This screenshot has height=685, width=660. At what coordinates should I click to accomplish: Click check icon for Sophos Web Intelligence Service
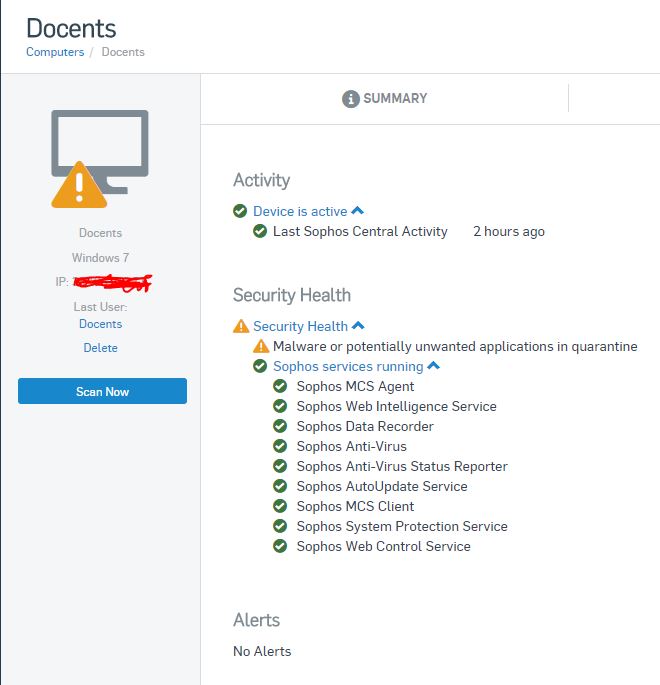(x=280, y=406)
